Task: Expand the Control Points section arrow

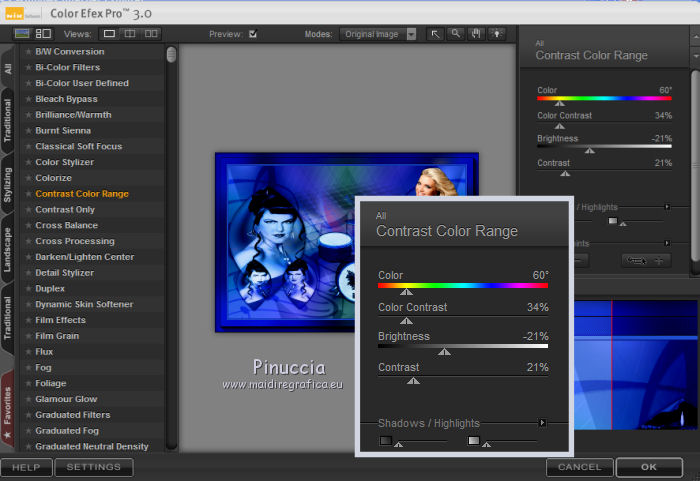Action: [x=667, y=243]
